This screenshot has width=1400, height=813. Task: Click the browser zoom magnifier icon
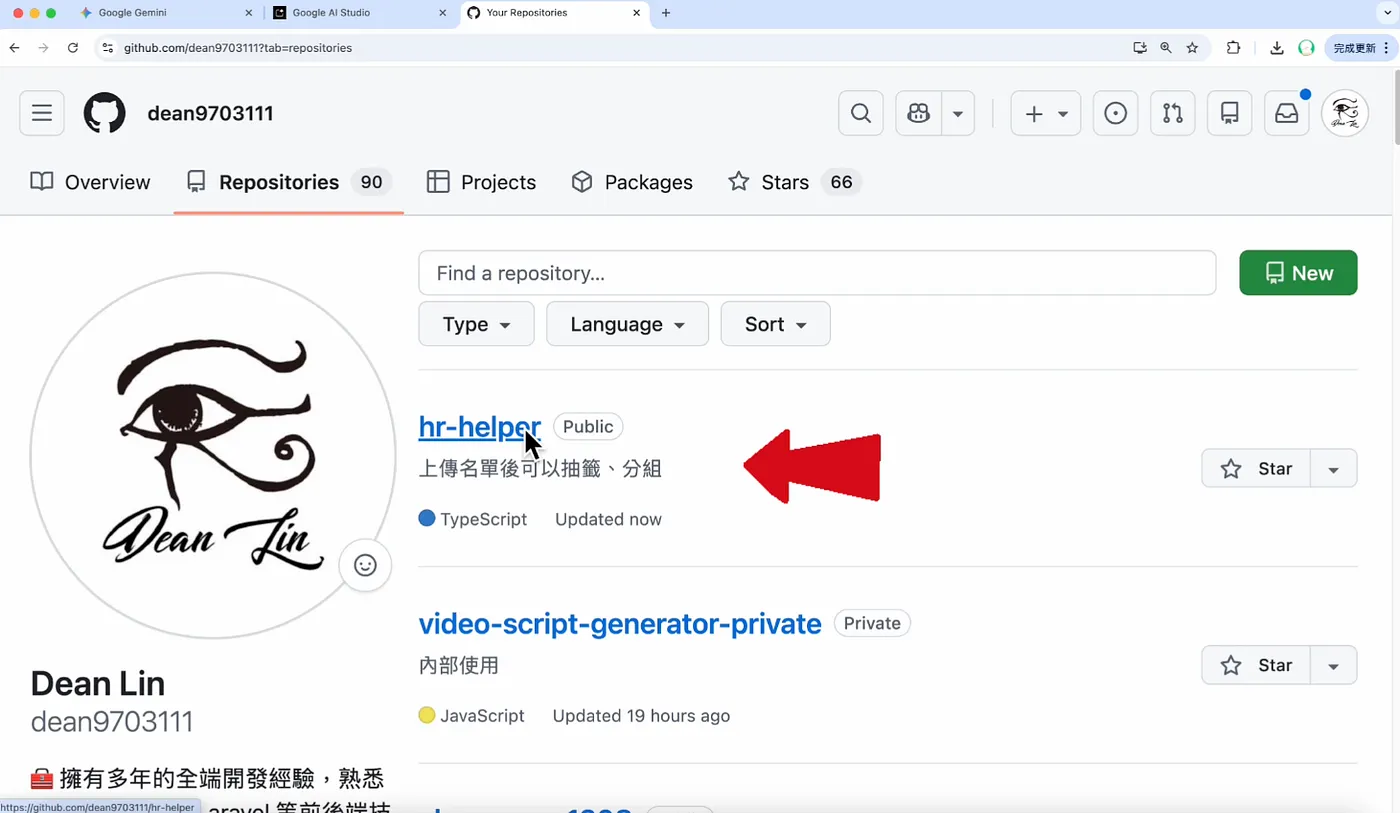1166,47
